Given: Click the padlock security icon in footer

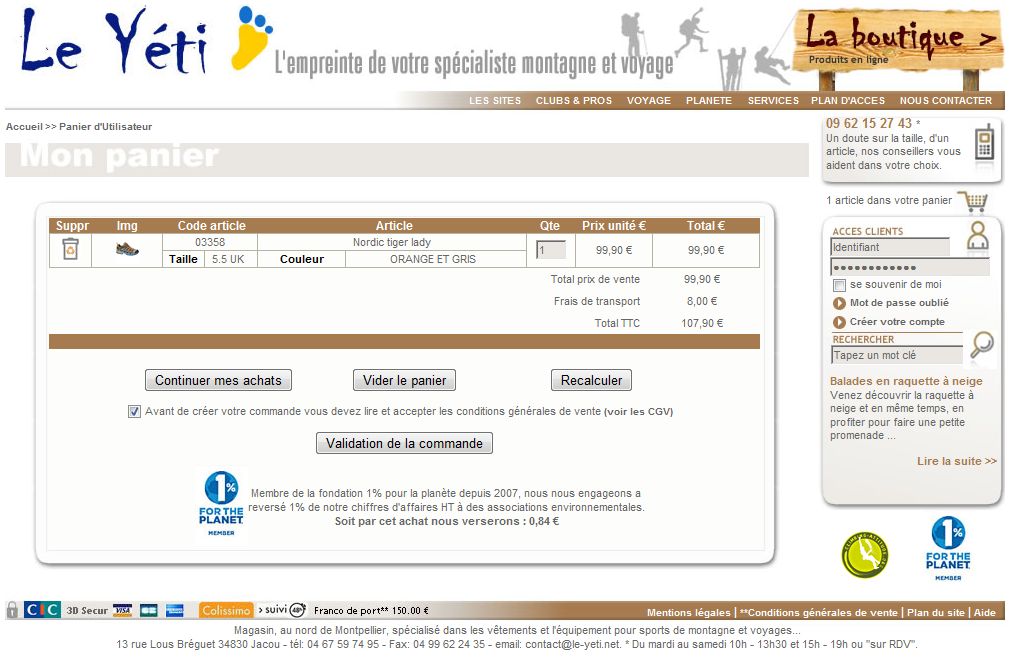Looking at the screenshot, I should point(12,610).
